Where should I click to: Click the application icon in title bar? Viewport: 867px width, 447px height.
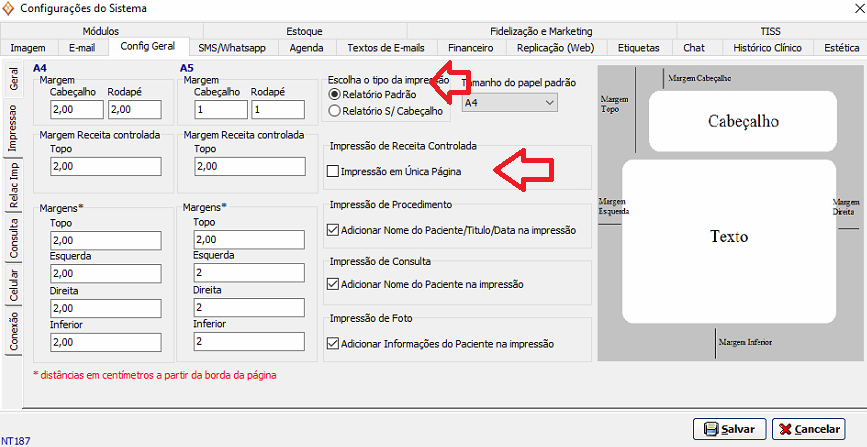10,9
